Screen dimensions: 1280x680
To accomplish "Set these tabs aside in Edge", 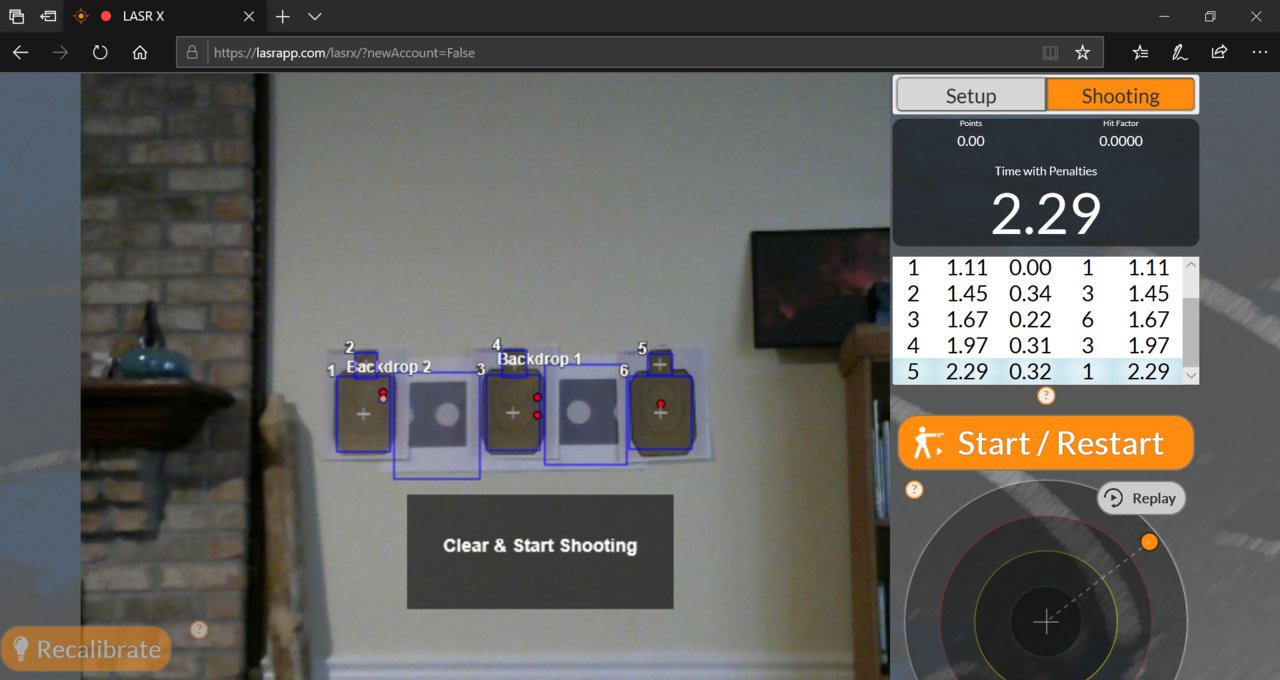I will click(48, 16).
